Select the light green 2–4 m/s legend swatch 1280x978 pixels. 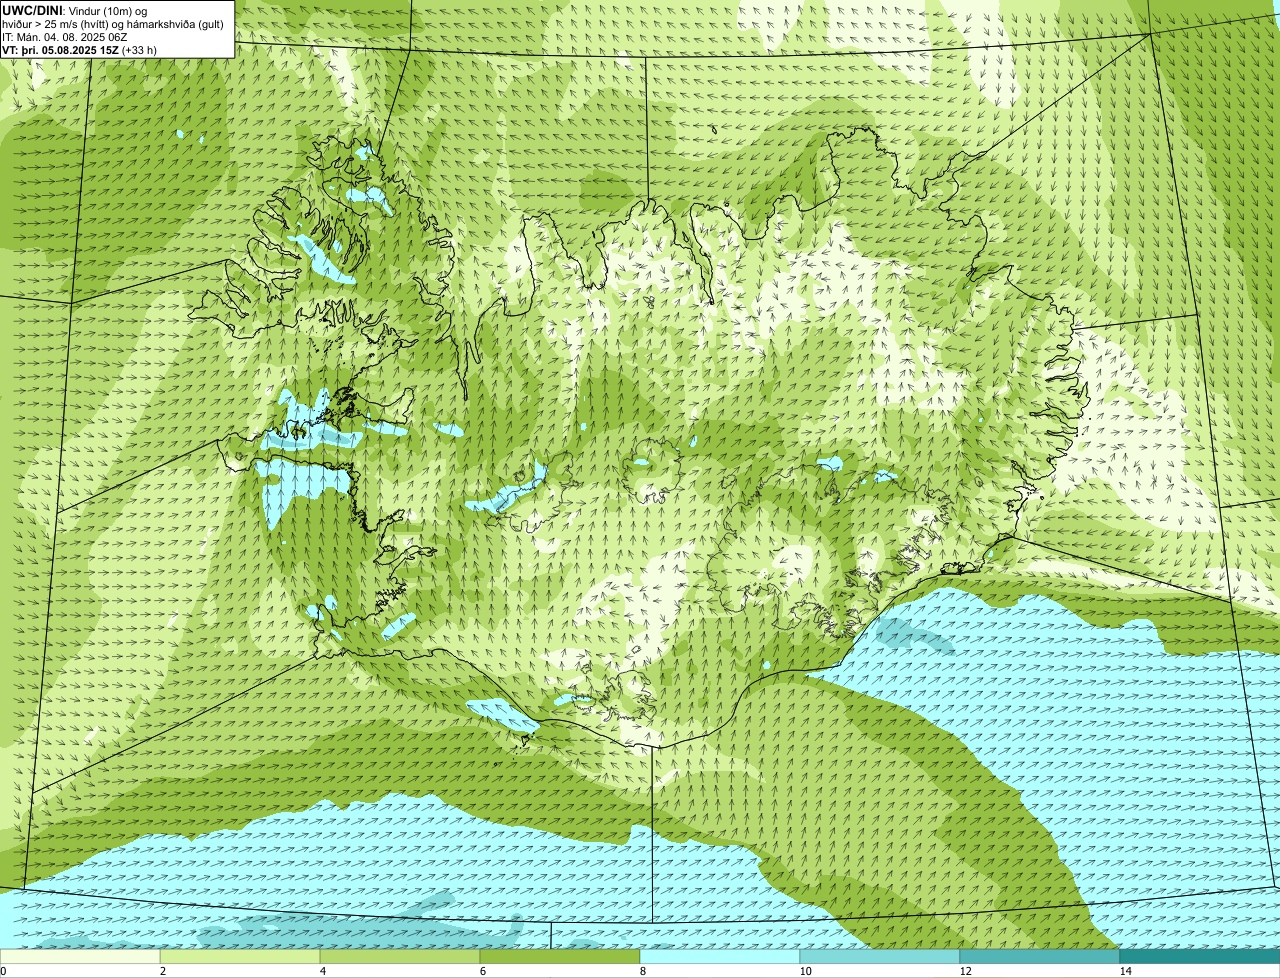point(240,956)
